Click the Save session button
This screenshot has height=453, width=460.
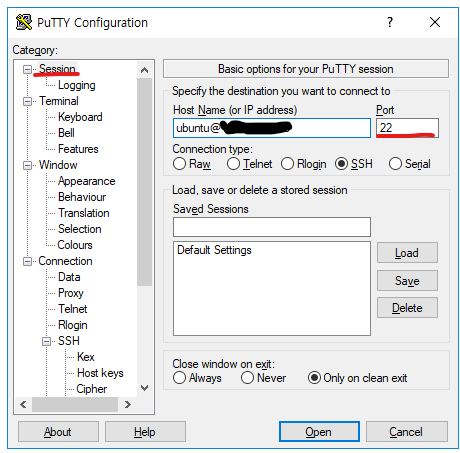[x=407, y=280]
